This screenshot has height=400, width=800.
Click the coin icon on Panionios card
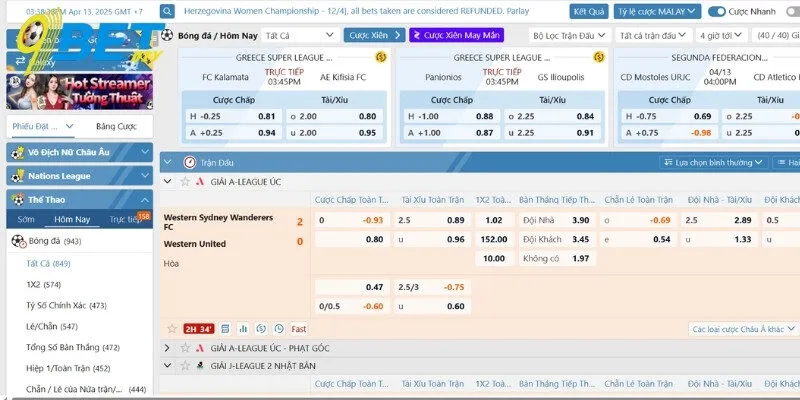(x=598, y=57)
